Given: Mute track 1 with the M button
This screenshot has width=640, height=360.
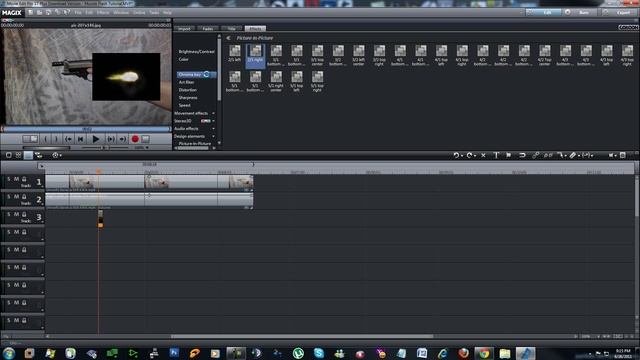Looking at the screenshot, I should pyautogui.click(x=16, y=179).
